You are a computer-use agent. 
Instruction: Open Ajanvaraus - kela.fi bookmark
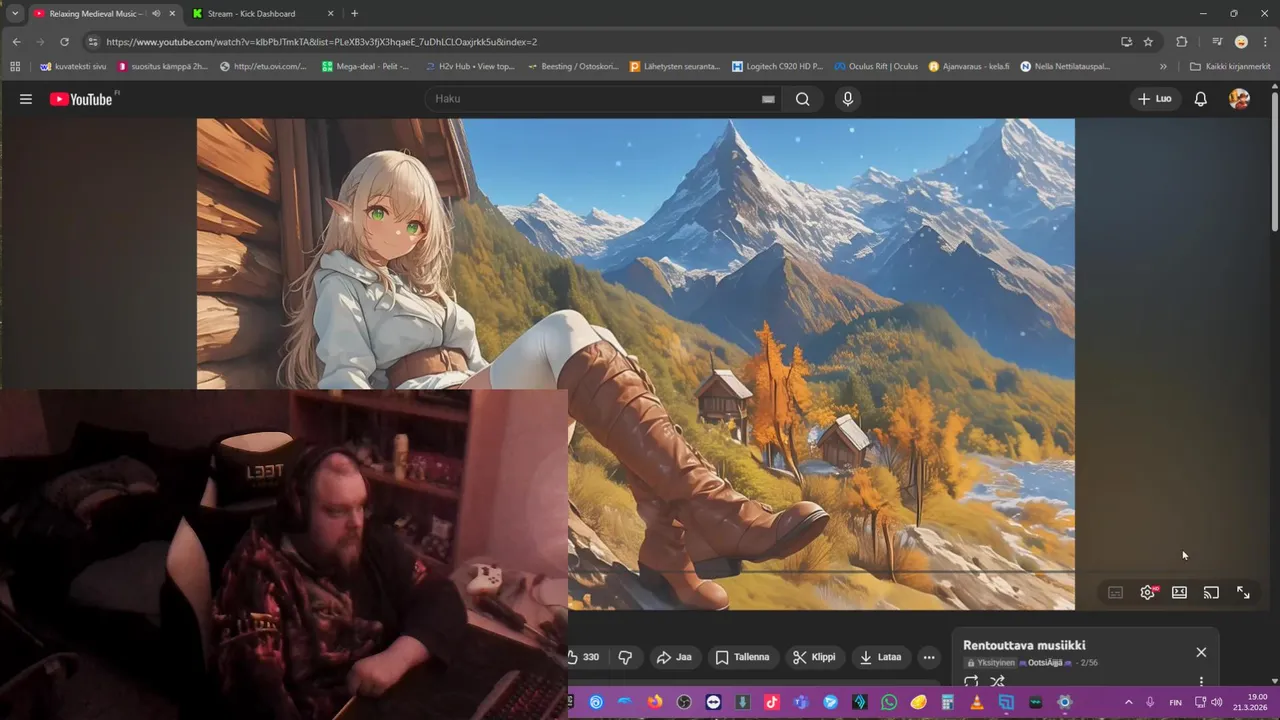969,67
